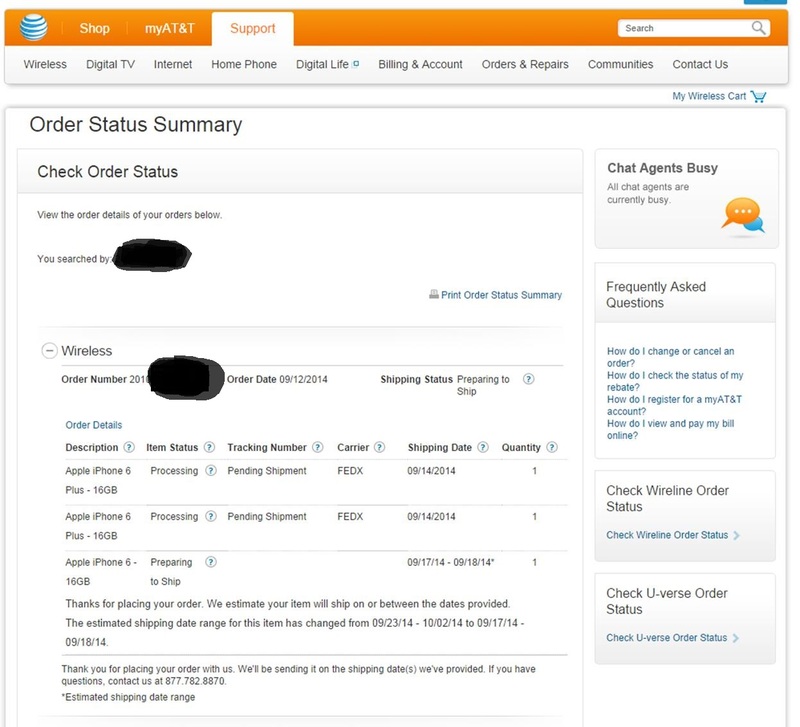This screenshot has width=800, height=727.
Task: Click the Check Order Status heading
Action: pyautogui.click(x=108, y=171)
